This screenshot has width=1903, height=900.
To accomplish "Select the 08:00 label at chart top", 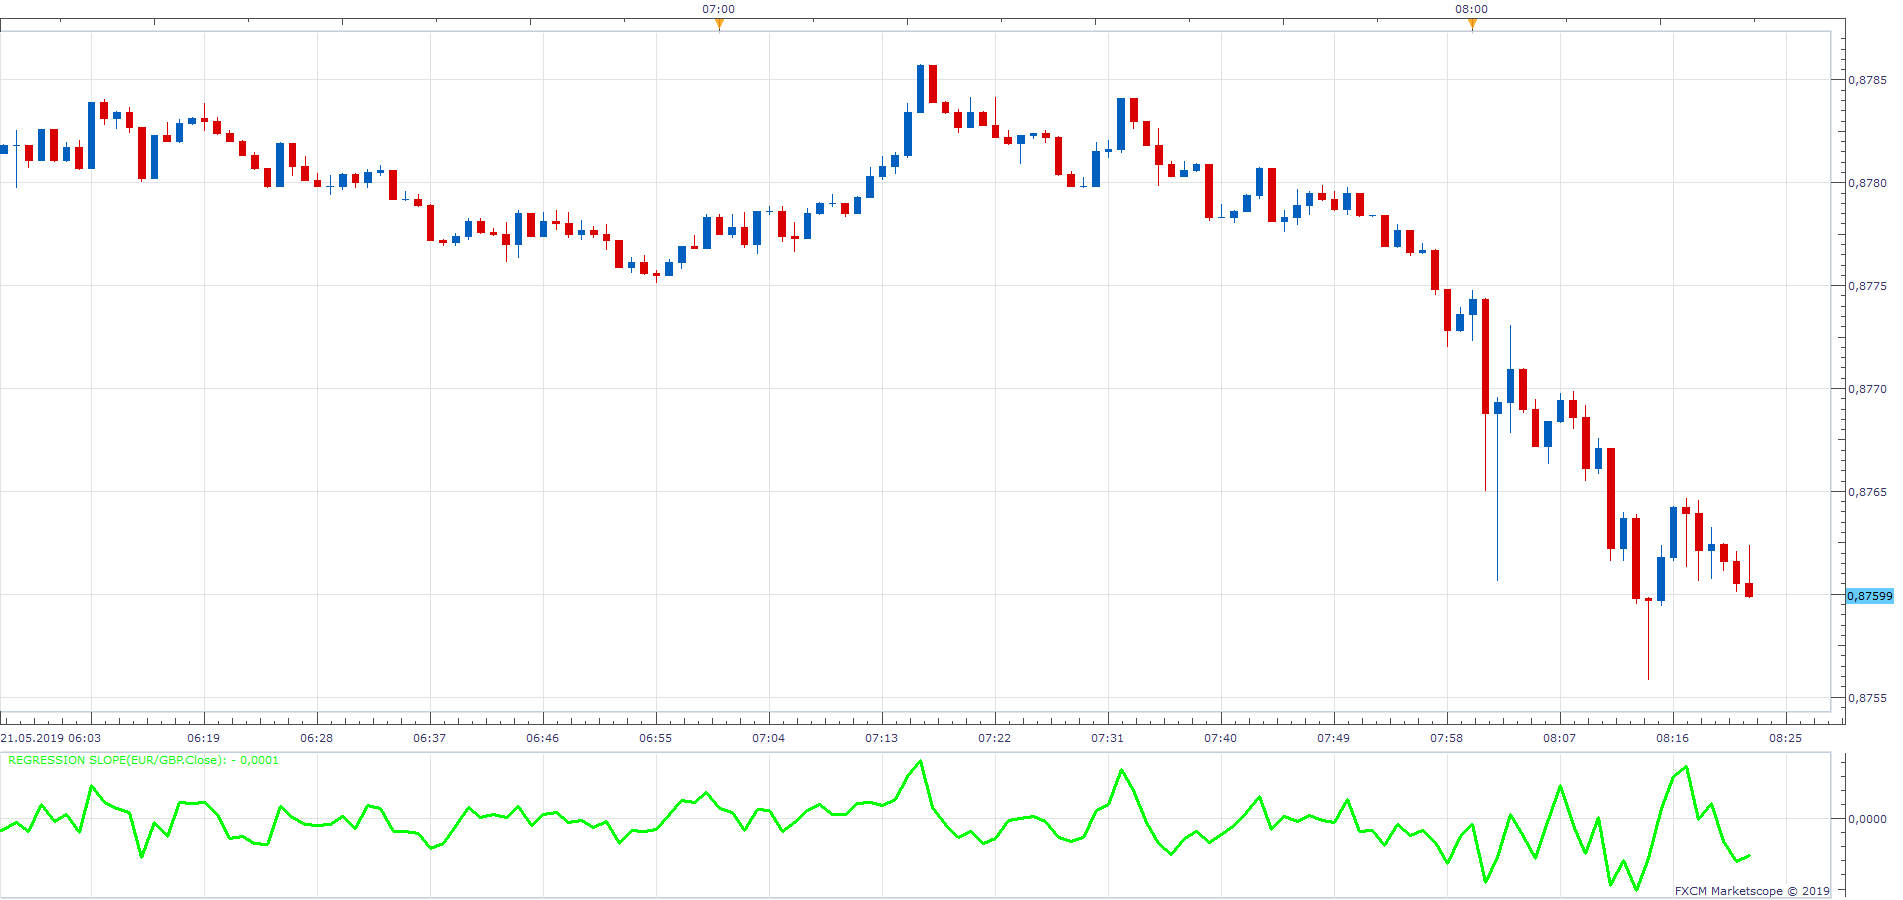I will tap(1471, 9).
